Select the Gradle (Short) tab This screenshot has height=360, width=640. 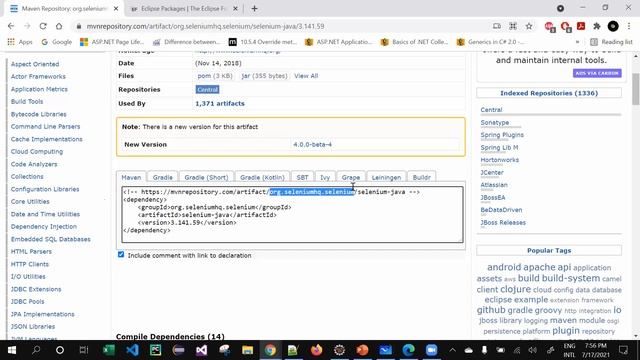206,177
